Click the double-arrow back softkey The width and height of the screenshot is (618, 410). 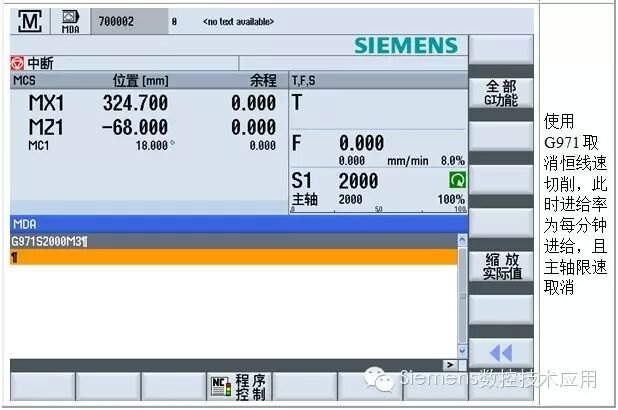[x=501, y=353]
